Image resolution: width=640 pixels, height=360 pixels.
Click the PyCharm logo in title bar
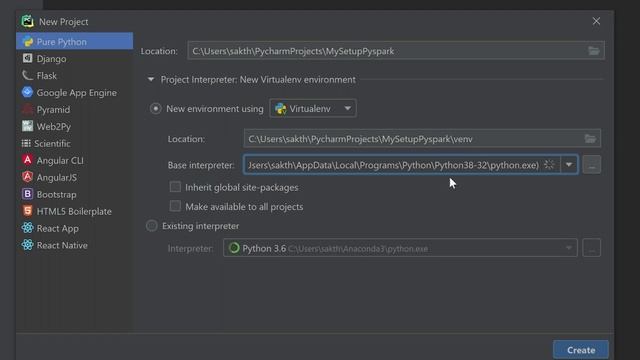click(27, 21)
